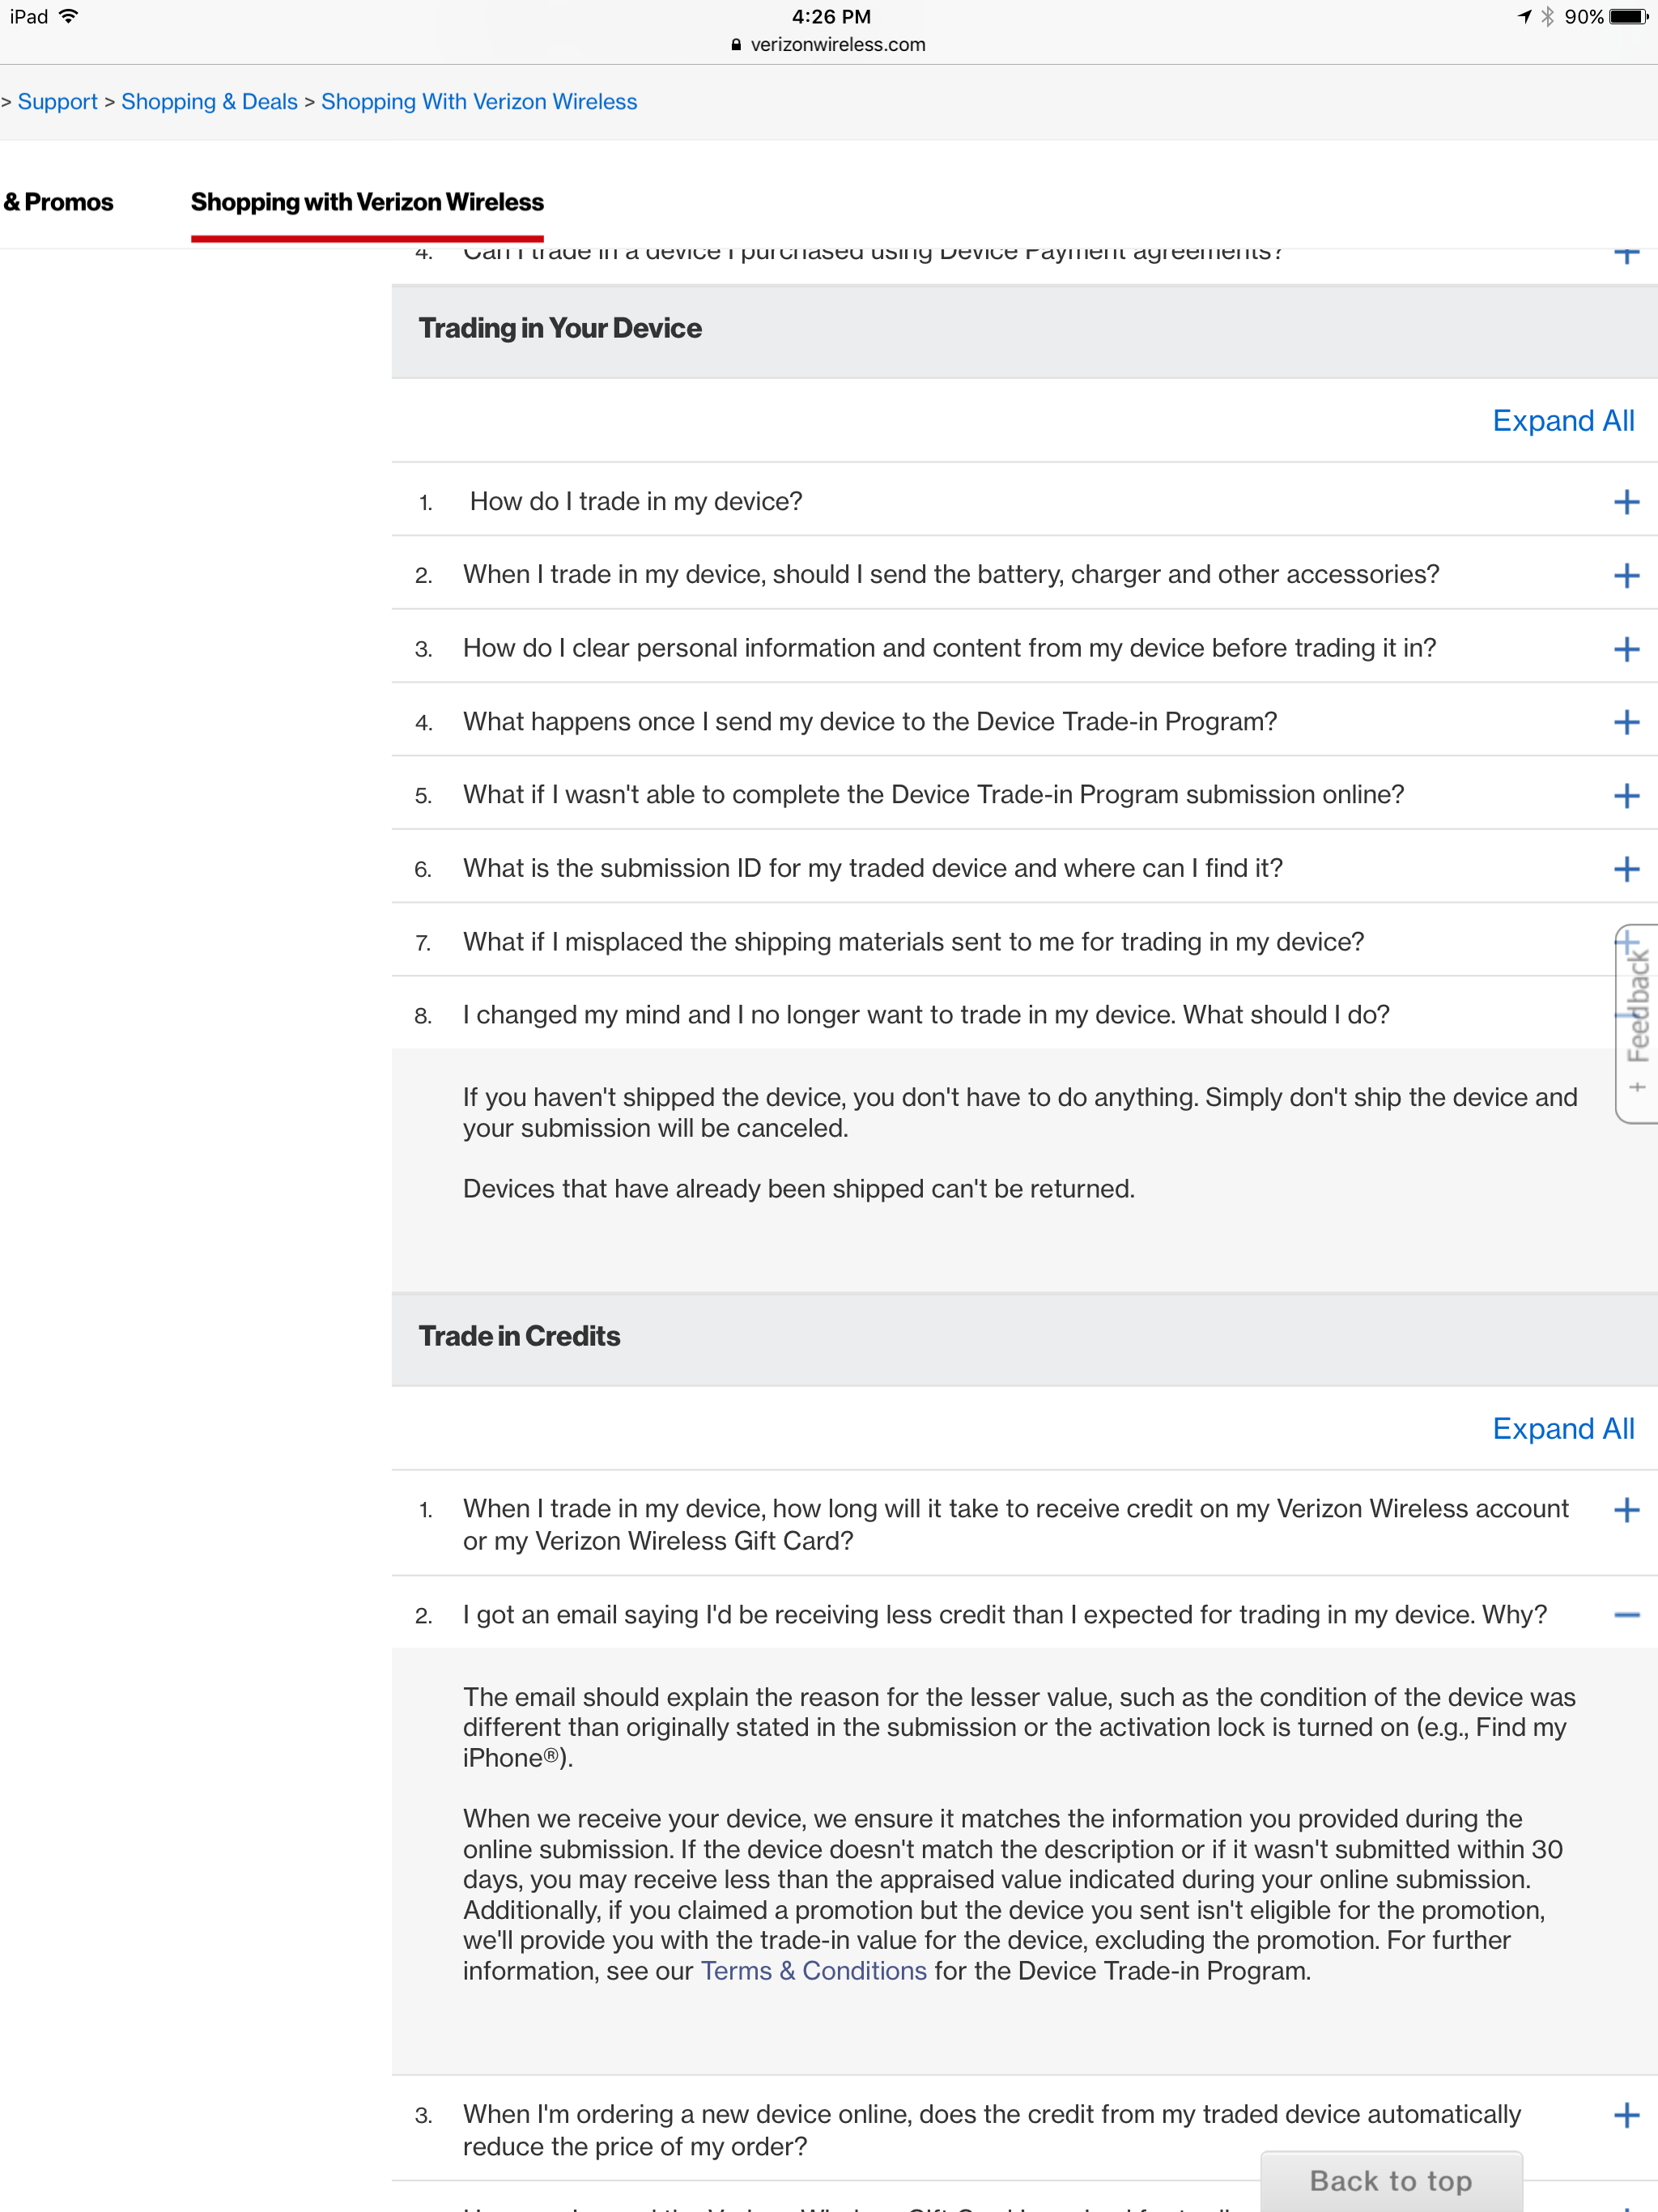Viewport: 1658px width, 2212px height.
Task: Expand misplaced shipping materials question
Action: [1024, 942]
